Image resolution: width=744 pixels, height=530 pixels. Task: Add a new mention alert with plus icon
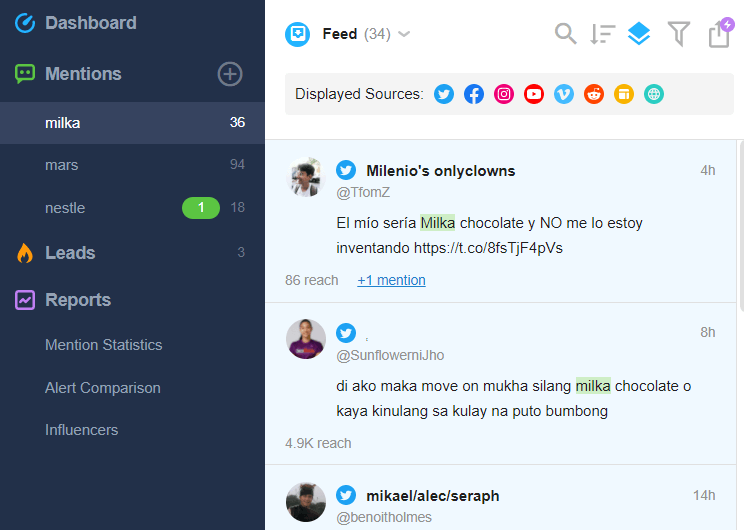[x=230, y=74]
